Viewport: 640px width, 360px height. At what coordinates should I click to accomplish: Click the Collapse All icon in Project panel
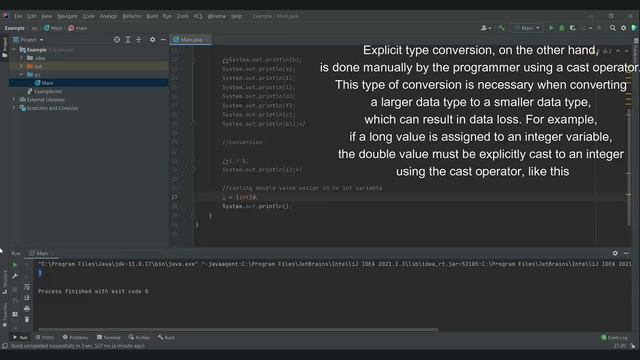coord(139,40)
